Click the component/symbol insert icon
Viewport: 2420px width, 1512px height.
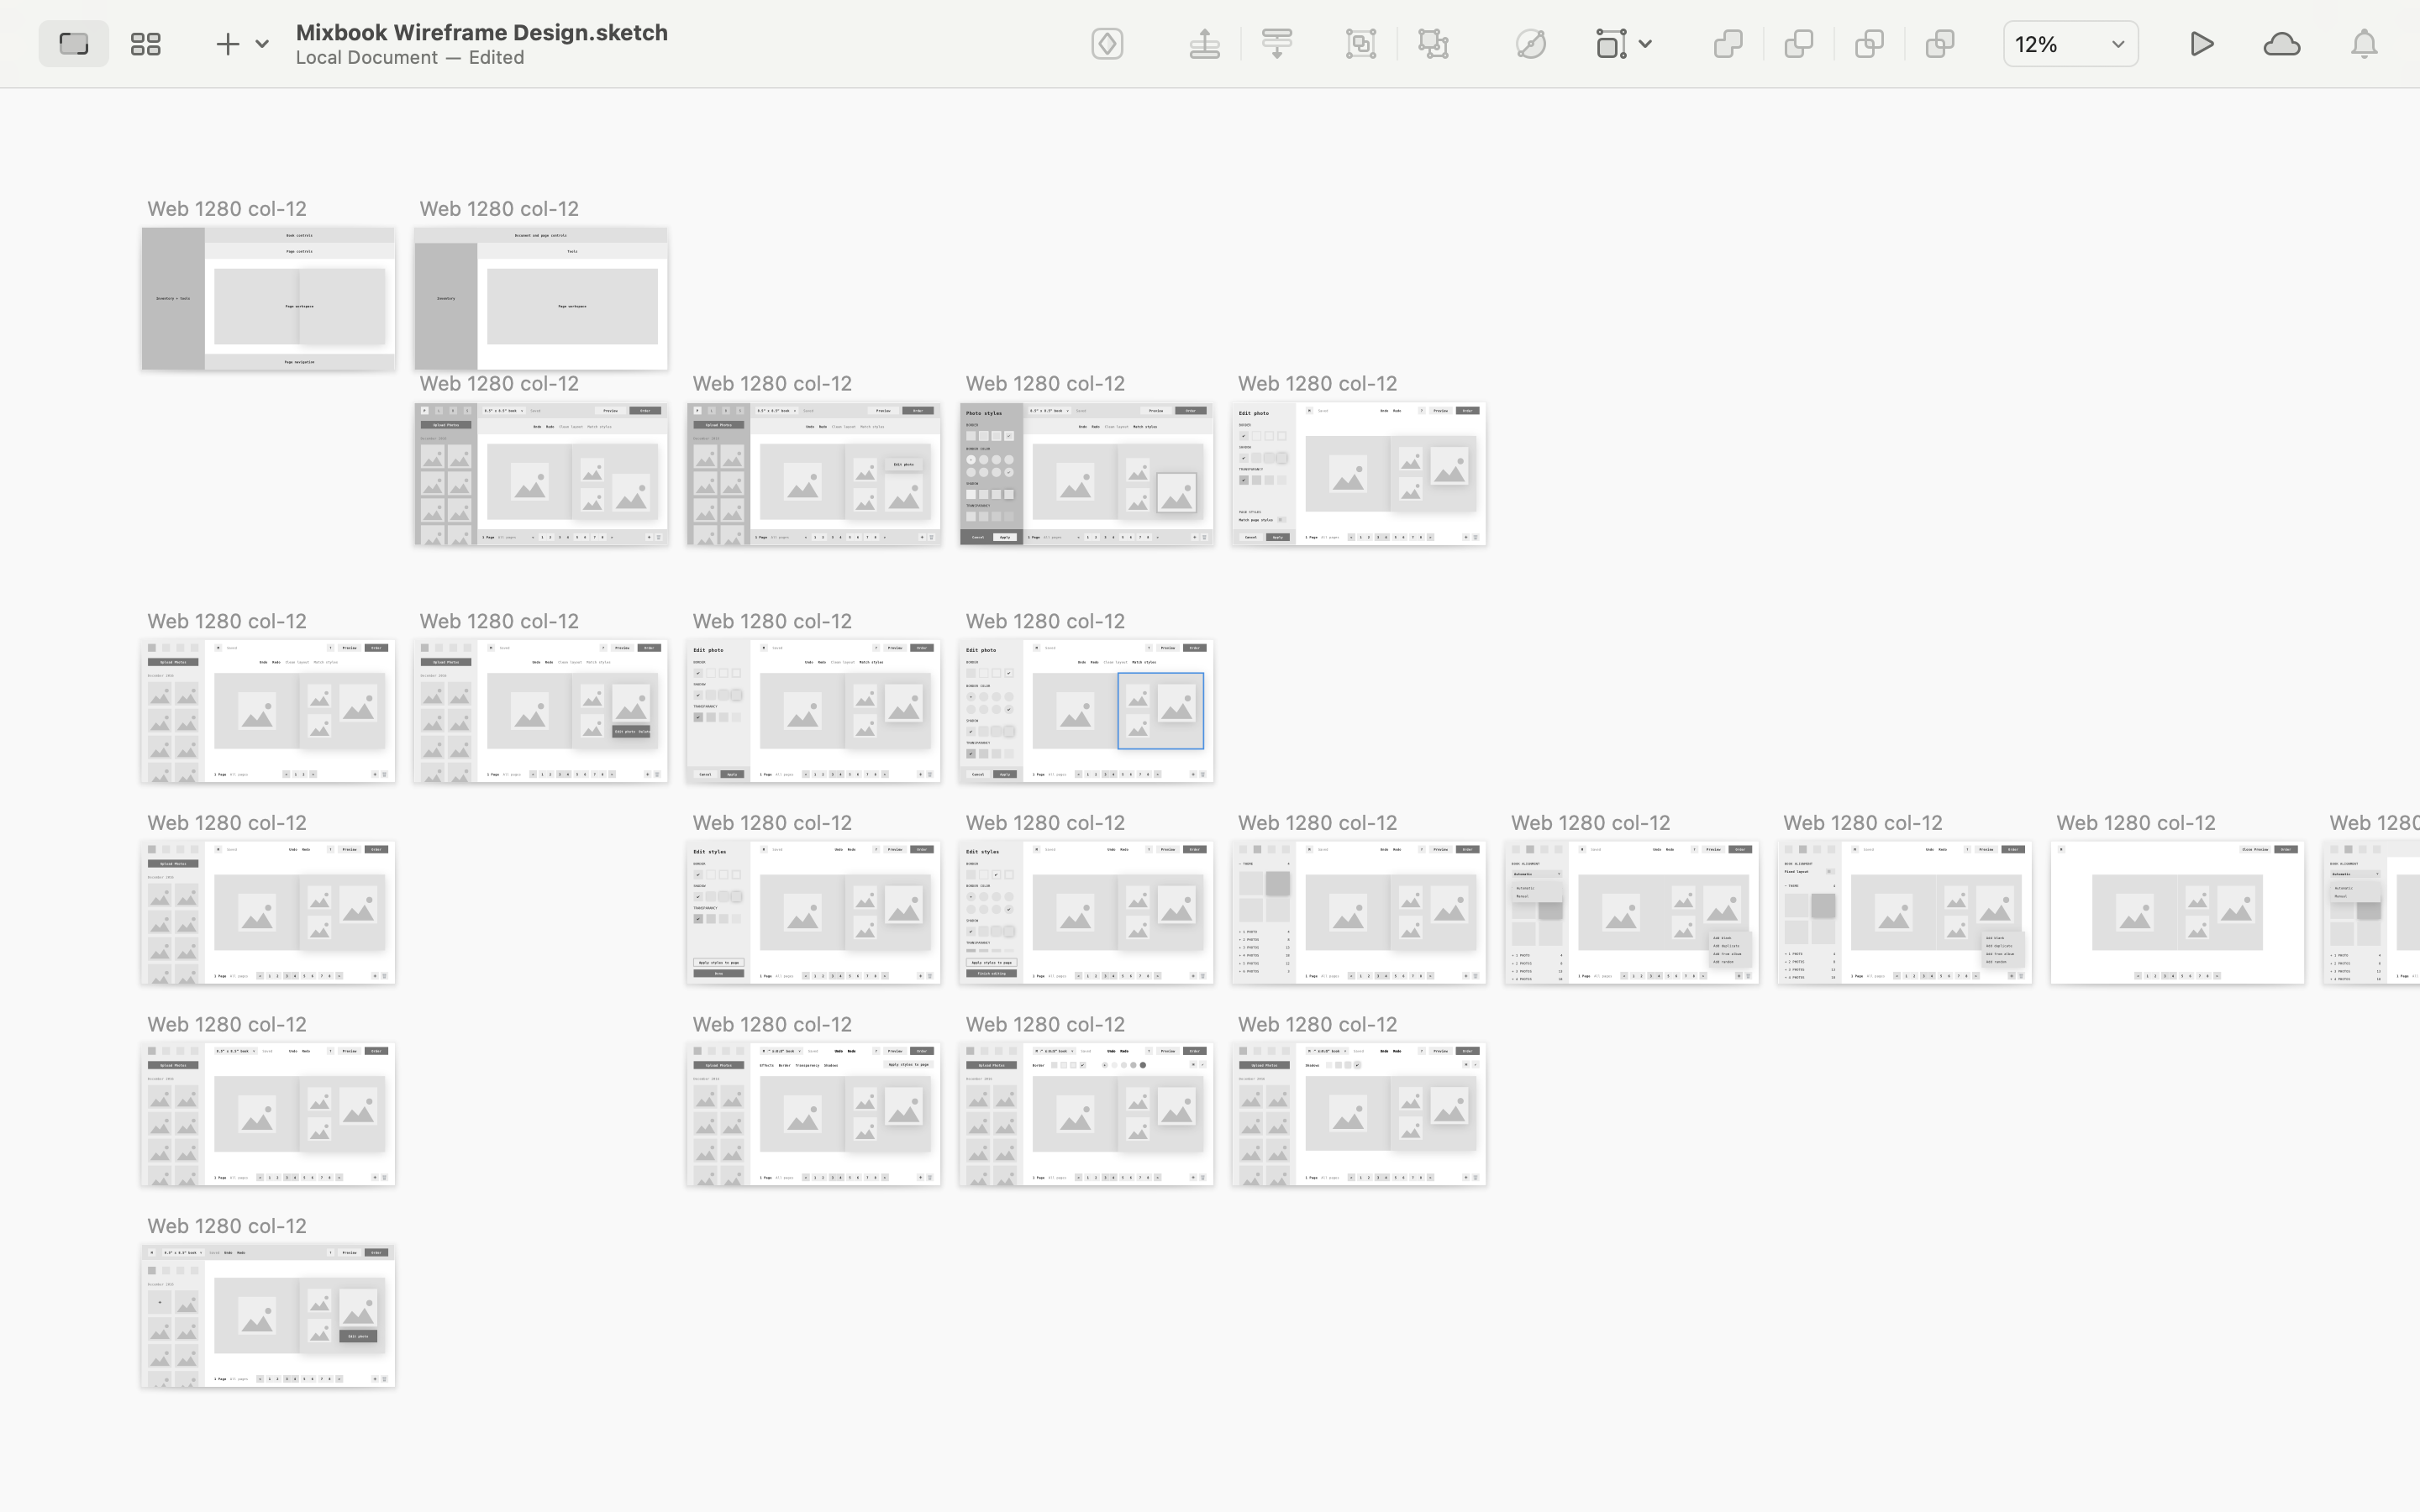point(1108,44)
